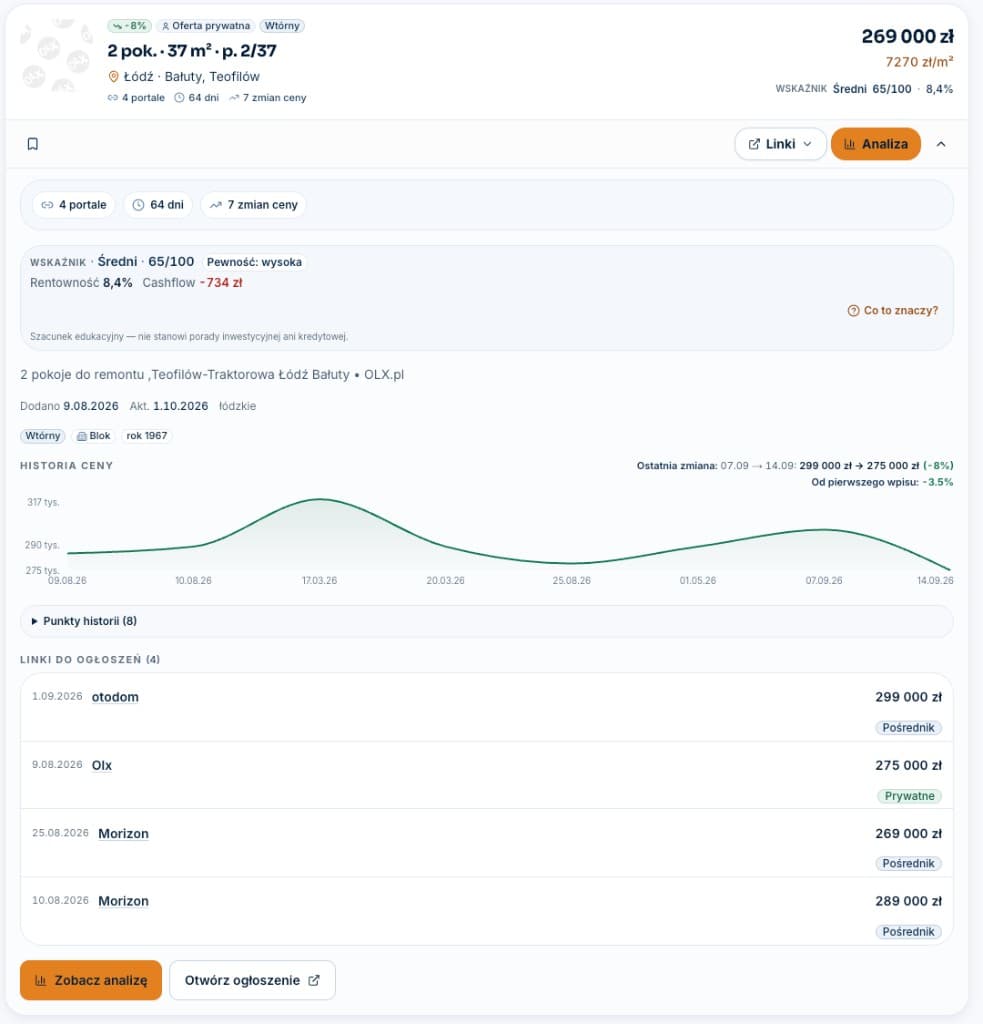
Task: Click the 'Od pierwszego wpisu: -3.5%' text
Action: pyautogui.click(x=882, y=483)
